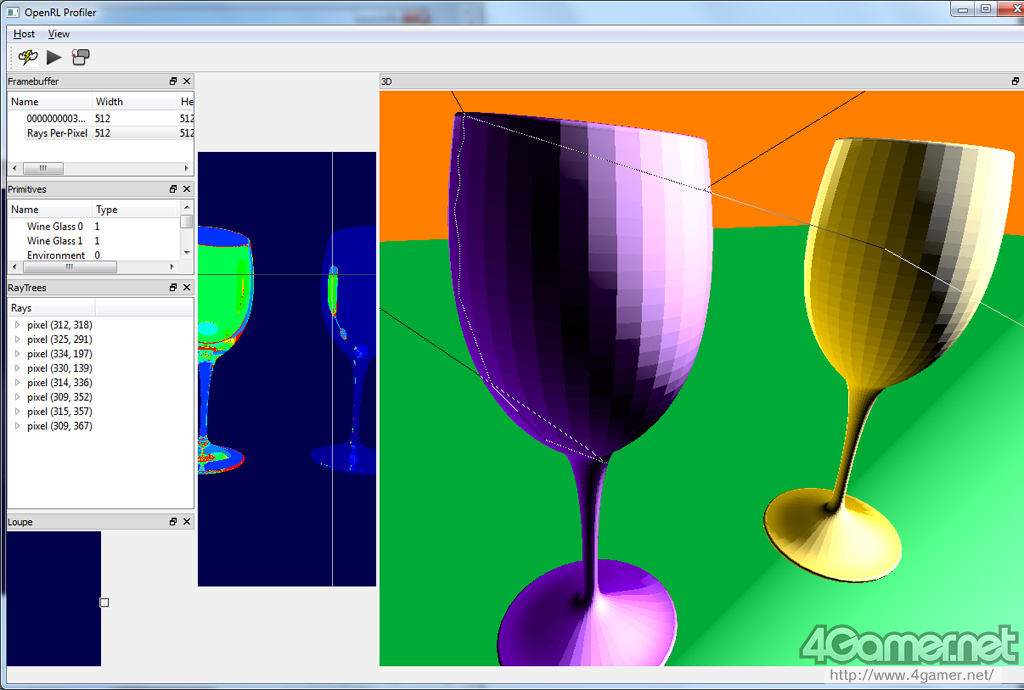Float the RayTrees panel
This screenshot has height=690, width=1024.
tap(173, 287)
